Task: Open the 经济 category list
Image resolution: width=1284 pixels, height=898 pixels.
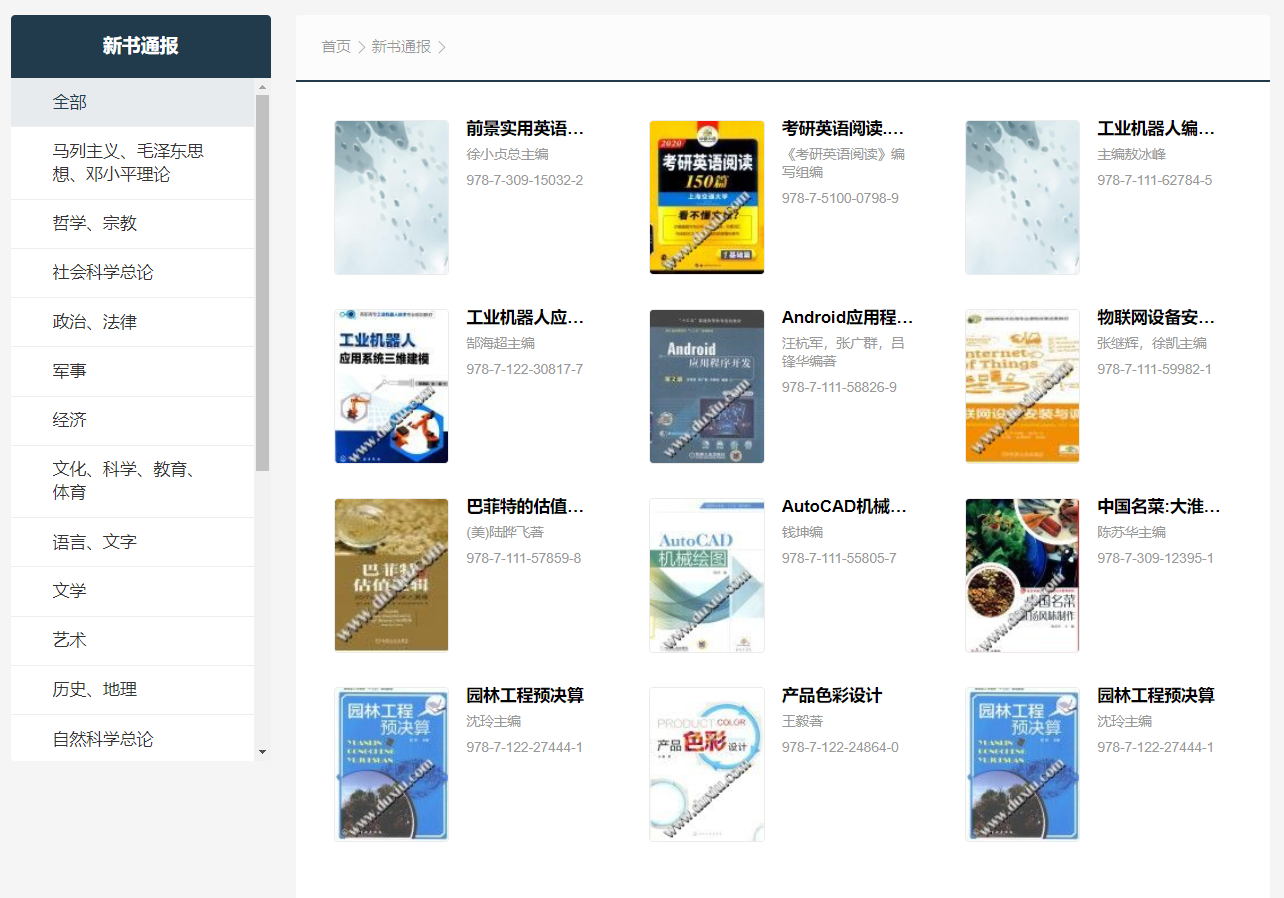Action: [x=70, y=419]
